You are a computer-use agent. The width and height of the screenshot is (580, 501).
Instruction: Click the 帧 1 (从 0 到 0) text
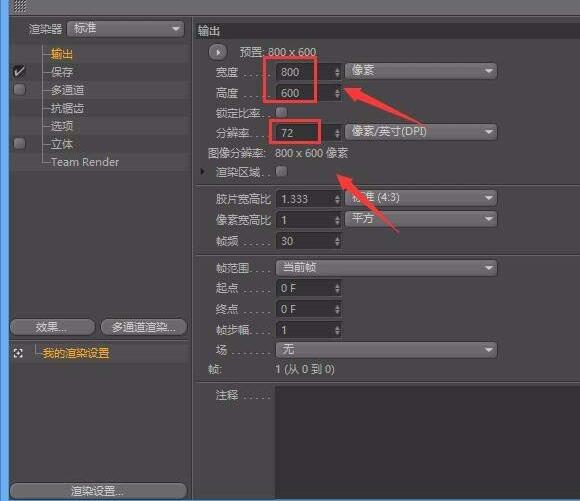click(x=272, y=369)
